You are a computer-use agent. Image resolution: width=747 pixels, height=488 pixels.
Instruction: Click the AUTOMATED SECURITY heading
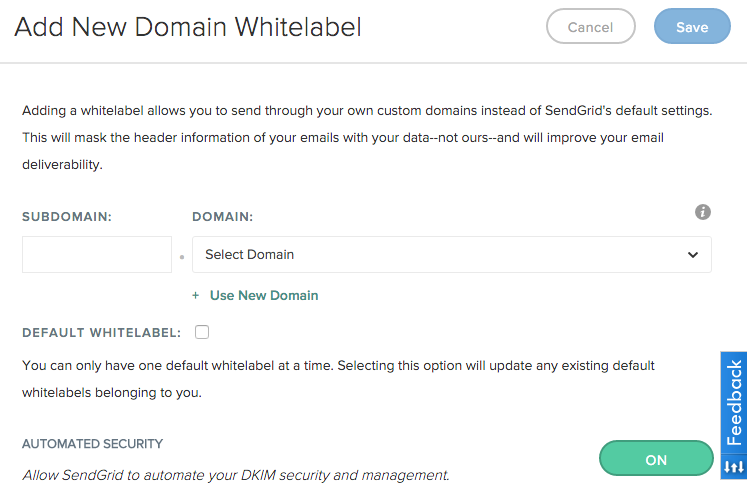(x=92, y=444)
